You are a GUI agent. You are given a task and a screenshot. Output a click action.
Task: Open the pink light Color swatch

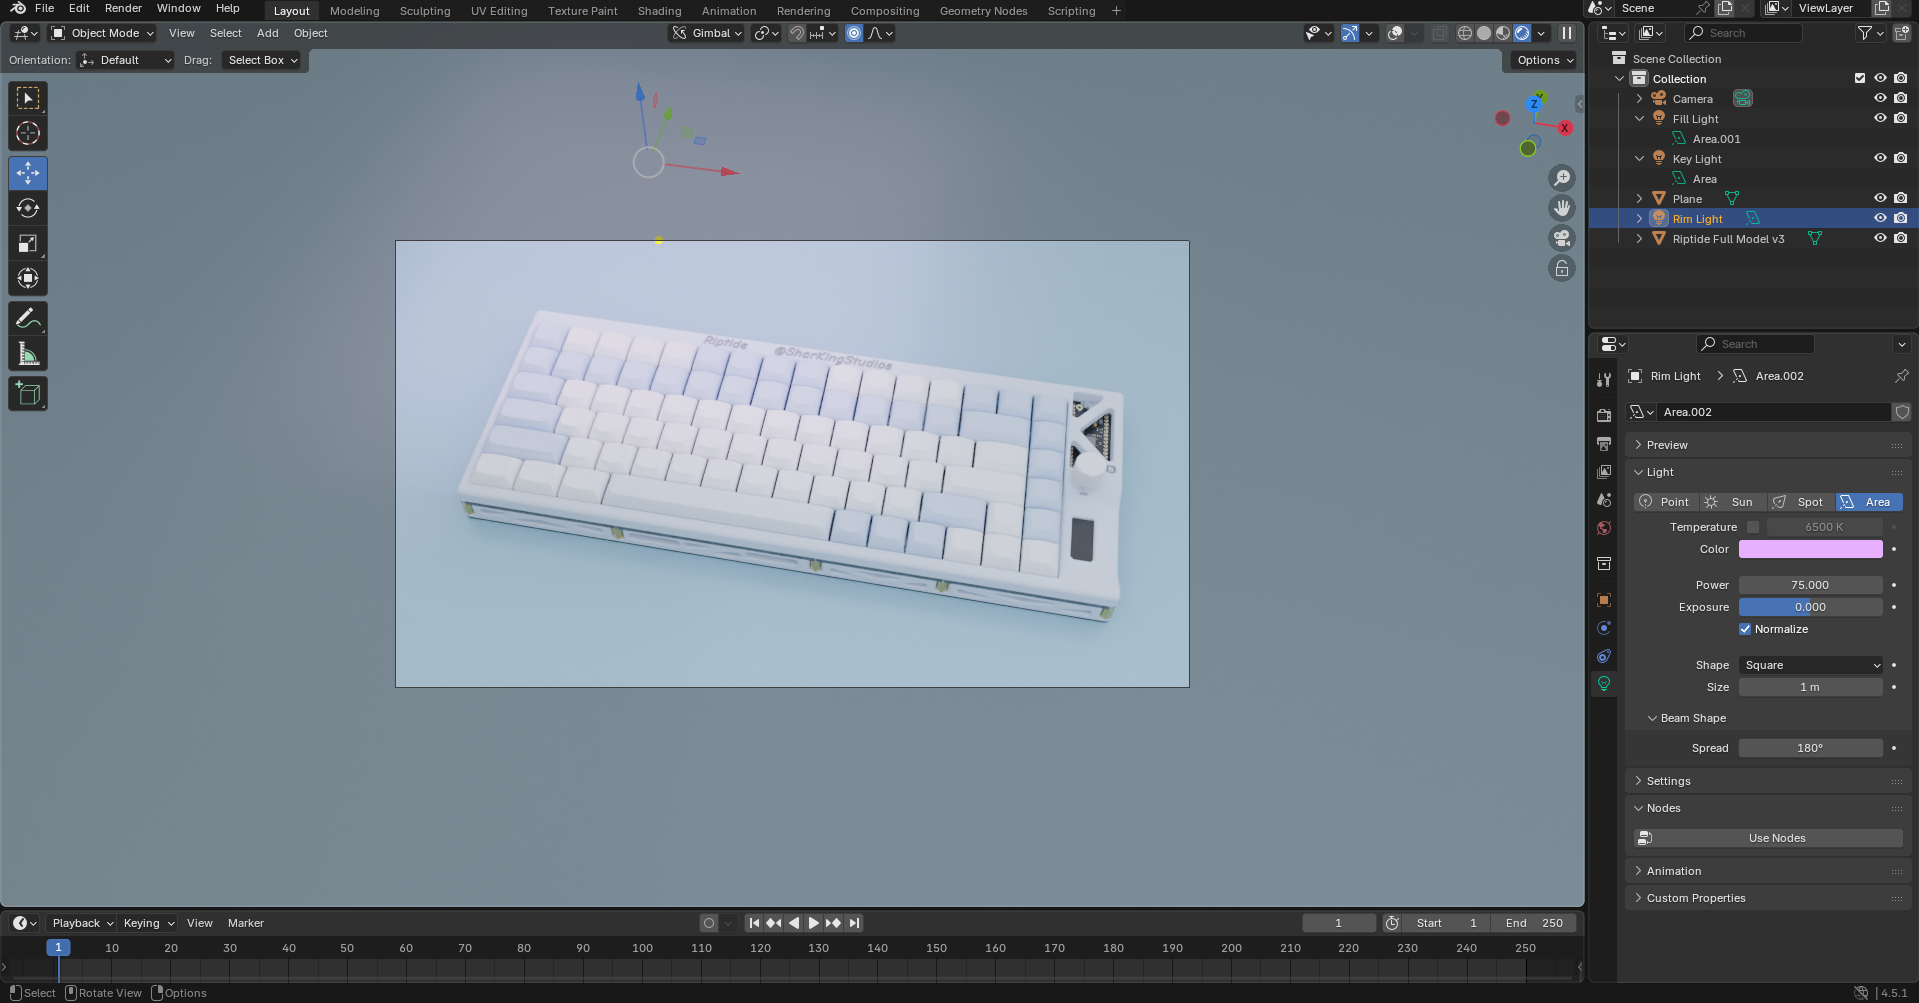(1810, 549)
